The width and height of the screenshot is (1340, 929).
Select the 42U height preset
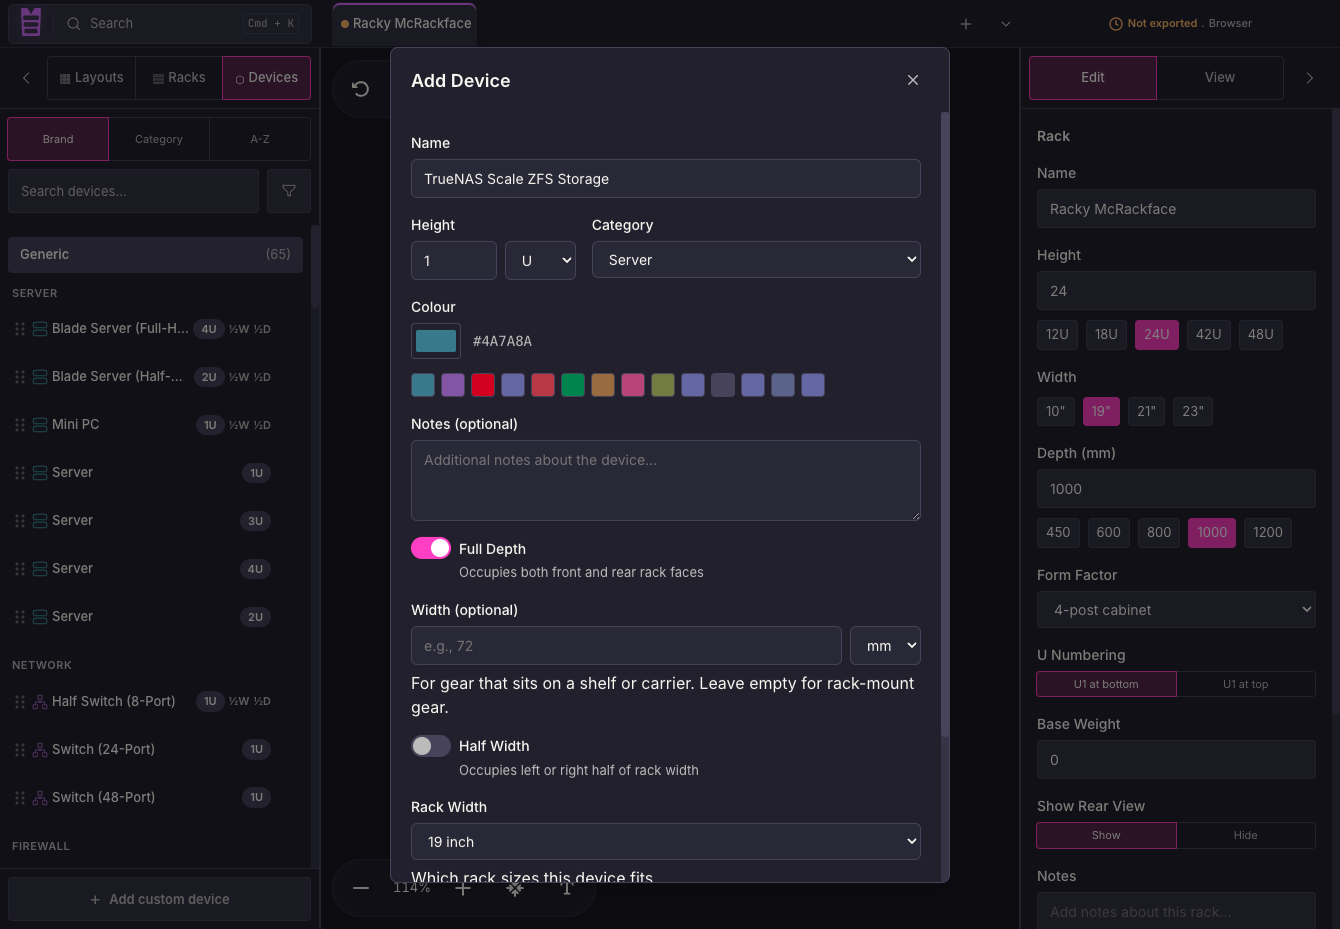[x=1209, y=334]
